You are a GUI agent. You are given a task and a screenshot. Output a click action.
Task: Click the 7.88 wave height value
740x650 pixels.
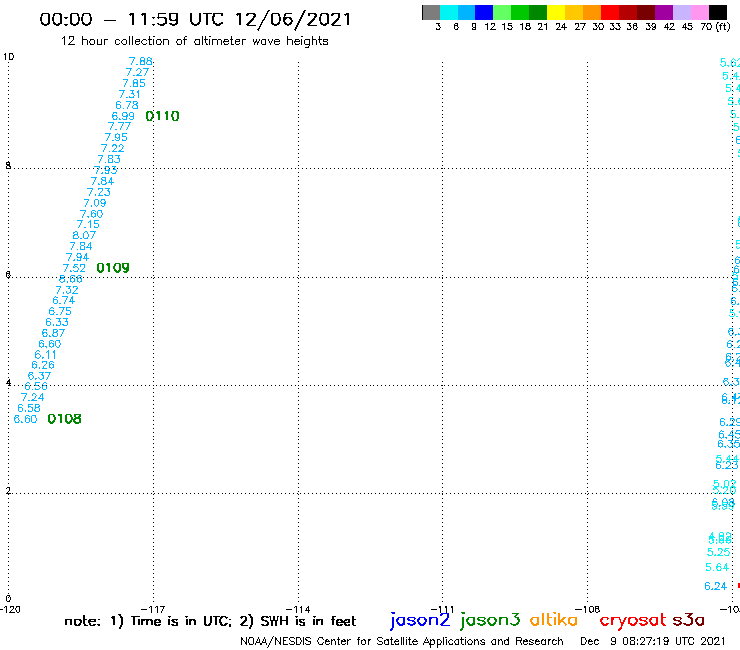tap(141, 61)
